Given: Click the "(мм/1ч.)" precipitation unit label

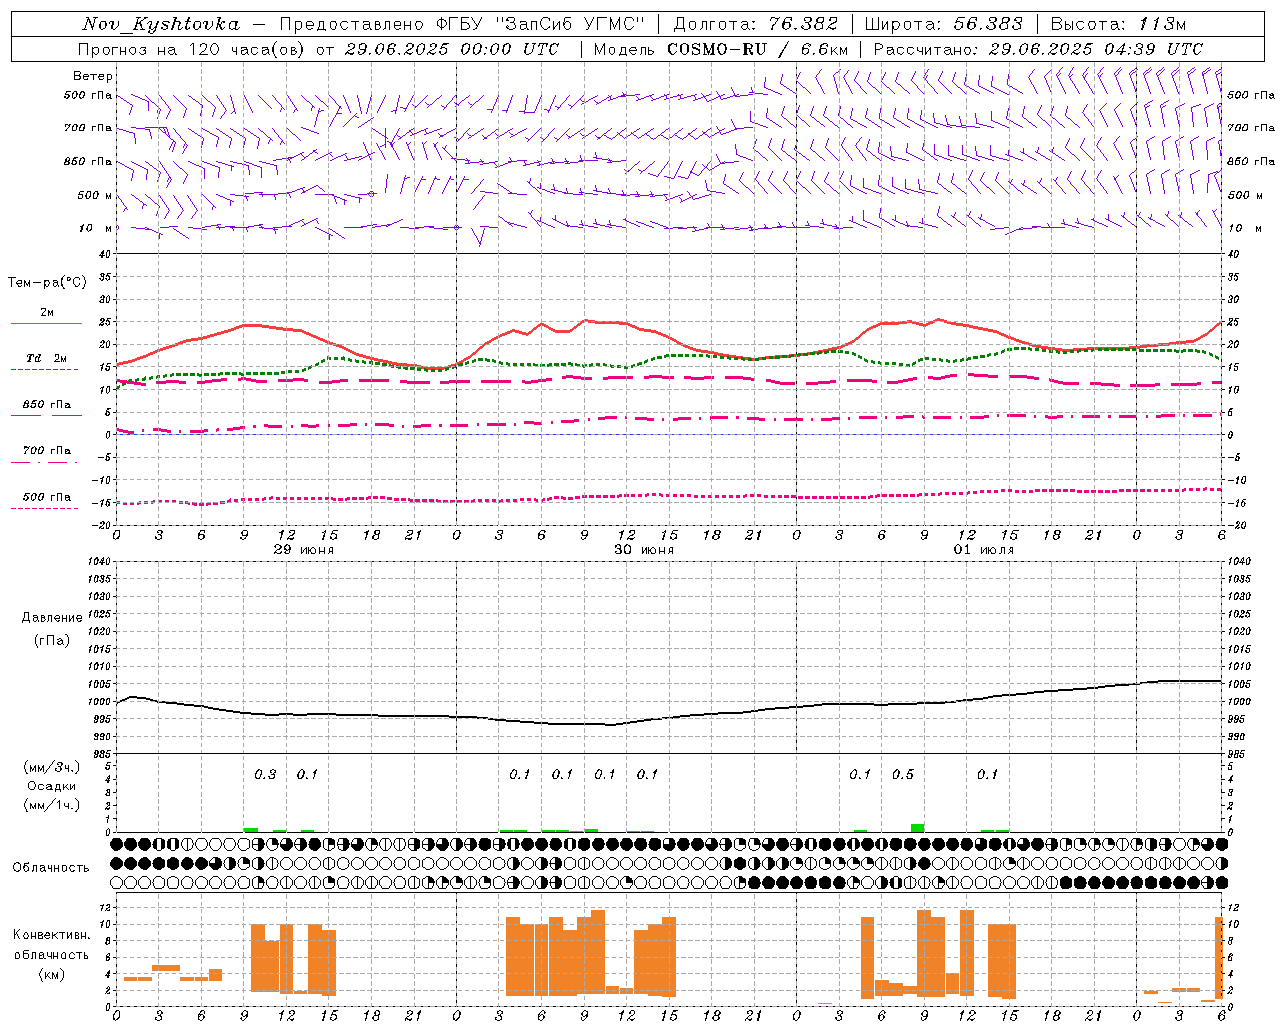Looking at the screenshot, I should pos(52,805).
